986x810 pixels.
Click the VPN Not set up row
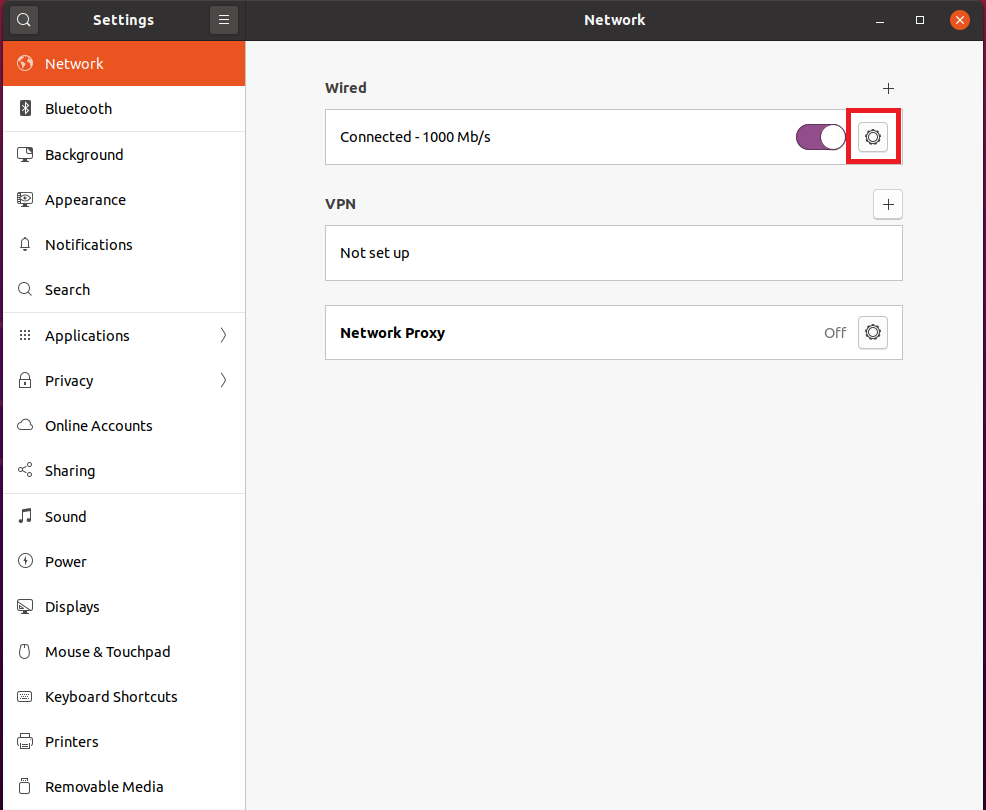pyautogui.click(x=613, y=253)
